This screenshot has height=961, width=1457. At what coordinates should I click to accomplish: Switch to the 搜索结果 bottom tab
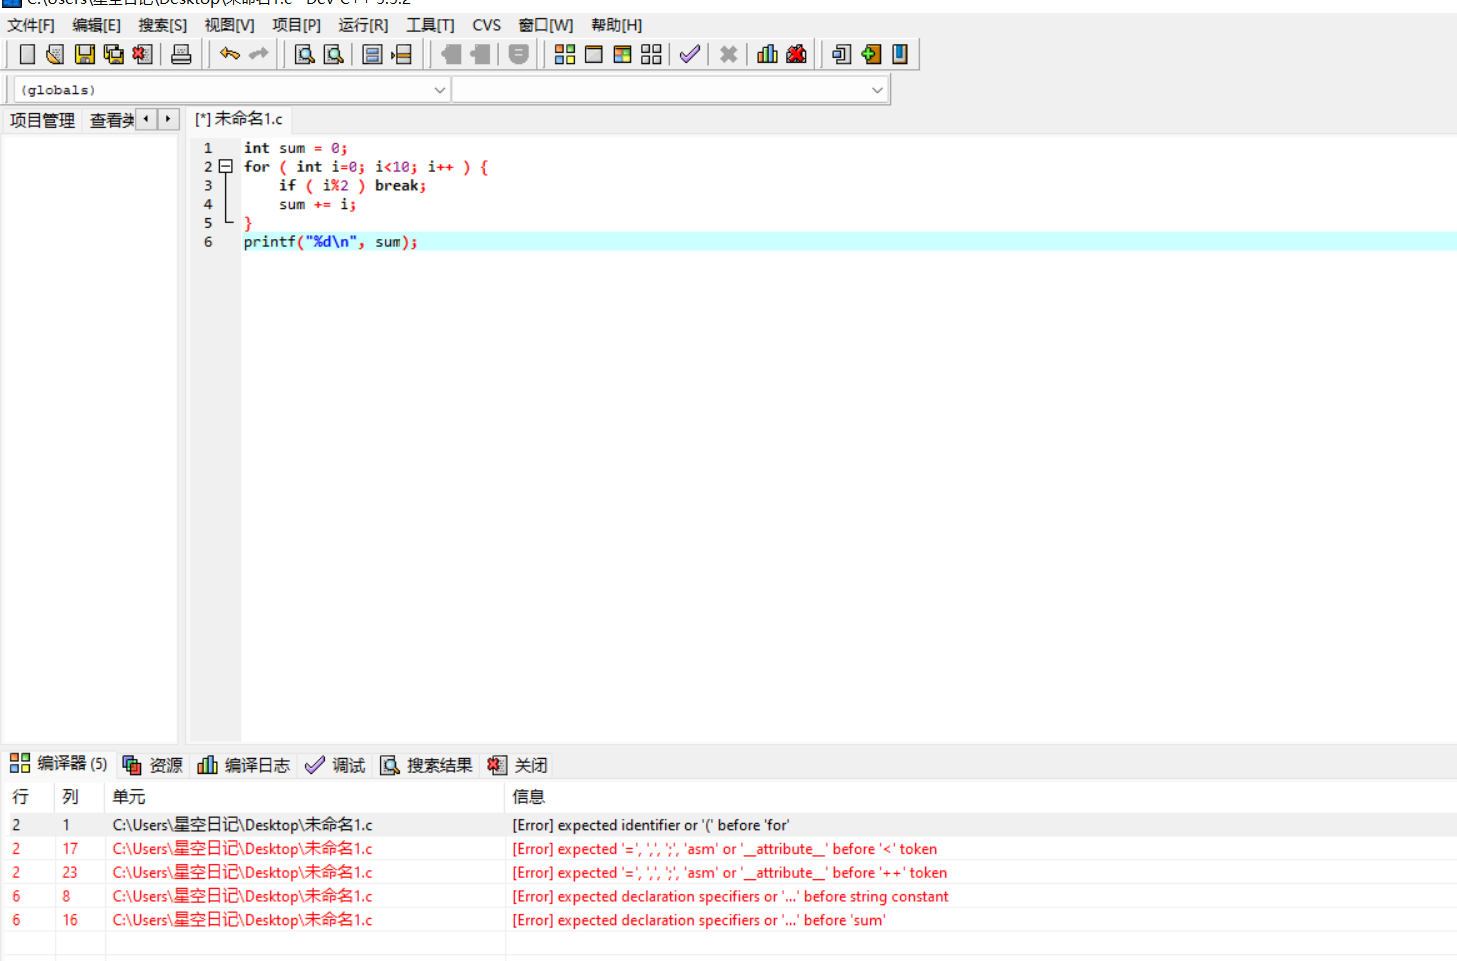pos(427,765)
